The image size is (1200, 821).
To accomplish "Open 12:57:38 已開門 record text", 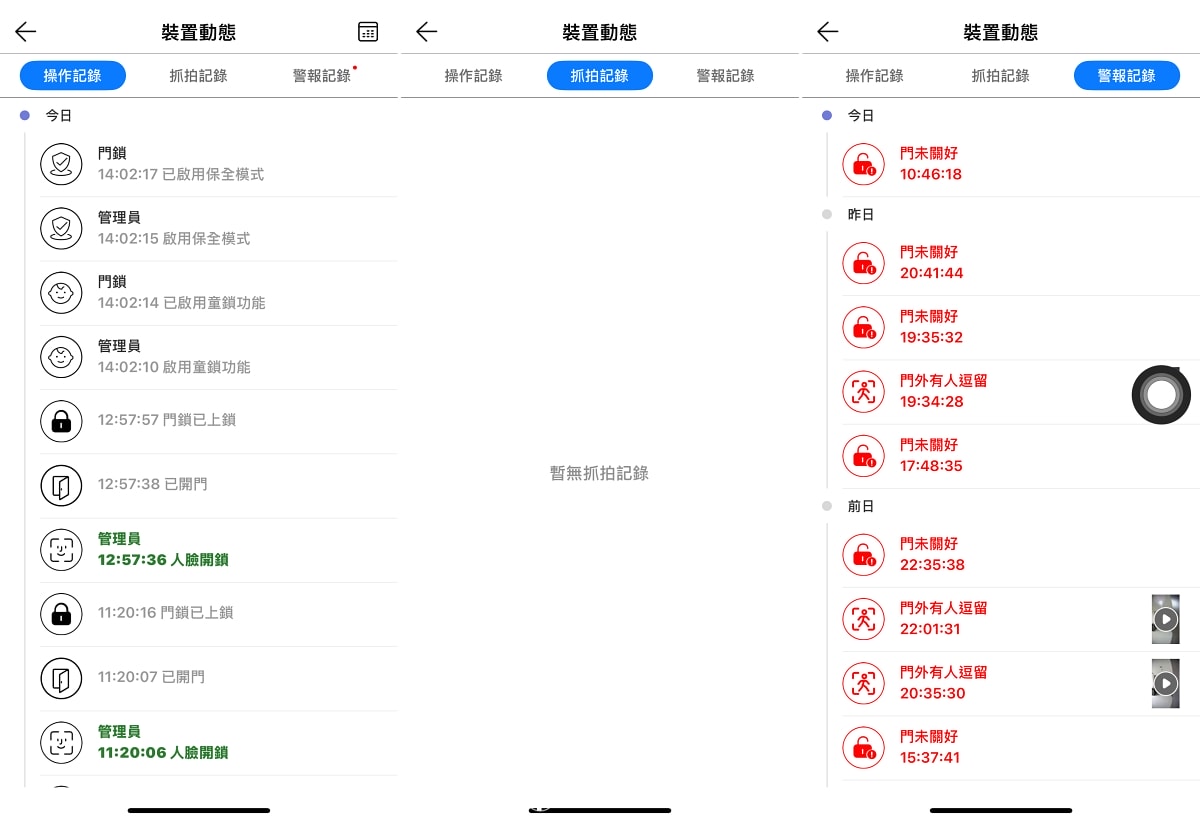I will (x=153, y=484).
